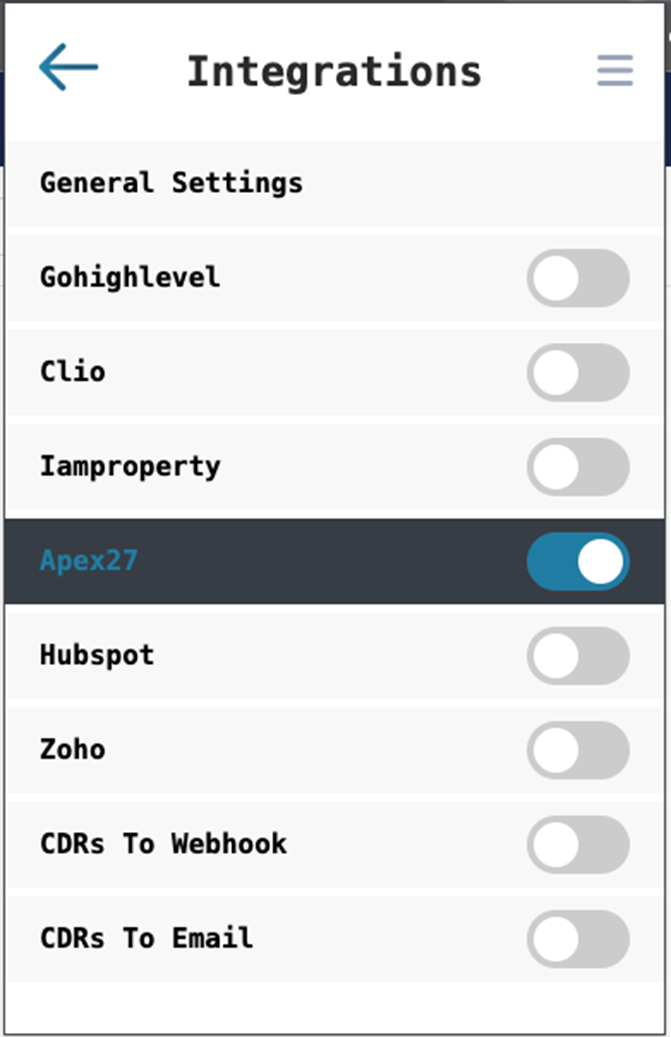Toggle the Zoho integration on
671x1037 pixels.
click(578, 750)
